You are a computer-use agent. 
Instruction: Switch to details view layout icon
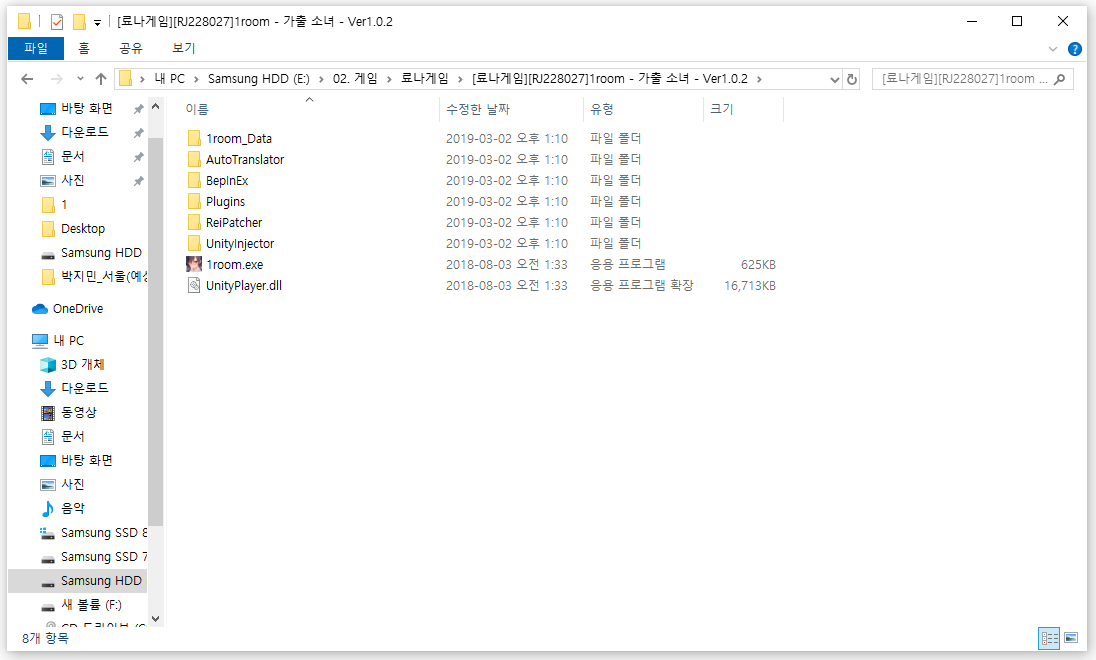point(1048,638)
